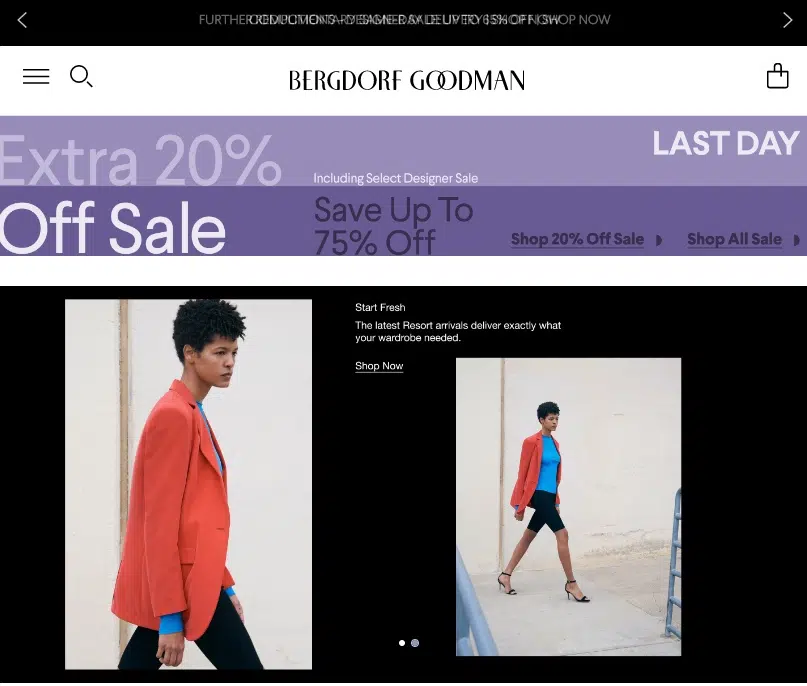Click the Extra 20% Off Sale headline
Image resolution: width=807 pixels, height=686 pixels.
(140, 194)
